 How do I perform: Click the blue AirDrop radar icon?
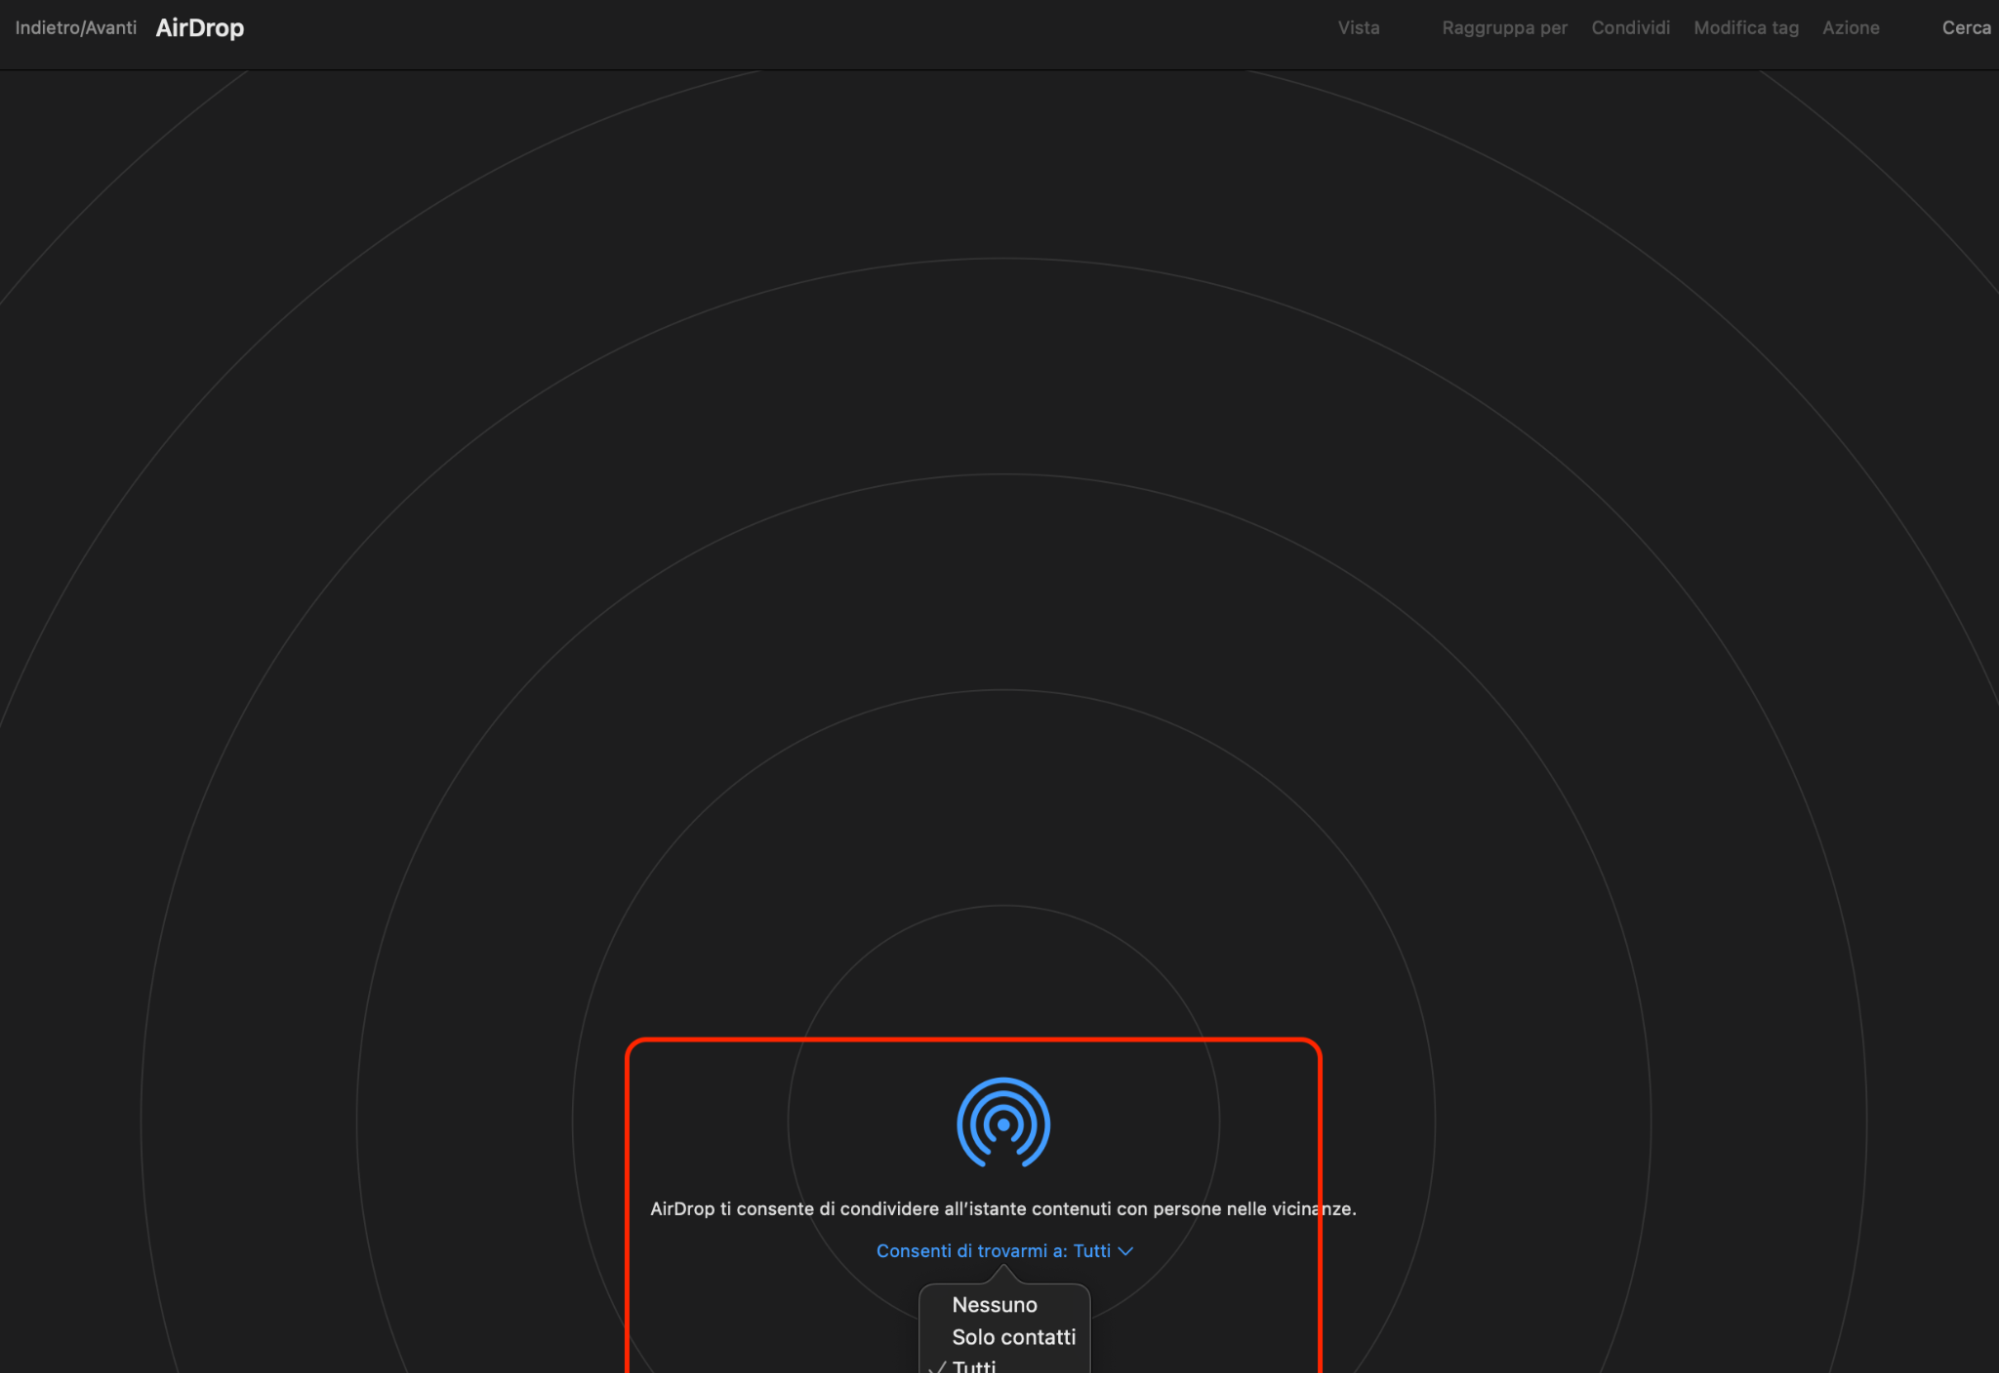(1003, 1122)
